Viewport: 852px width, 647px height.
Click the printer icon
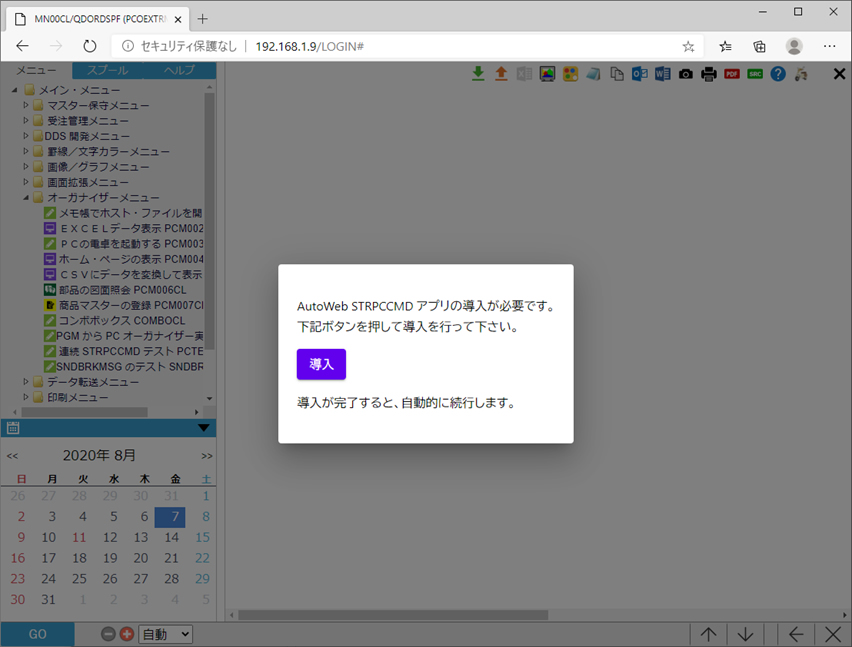pyautogui.click(x=709, y=73)
